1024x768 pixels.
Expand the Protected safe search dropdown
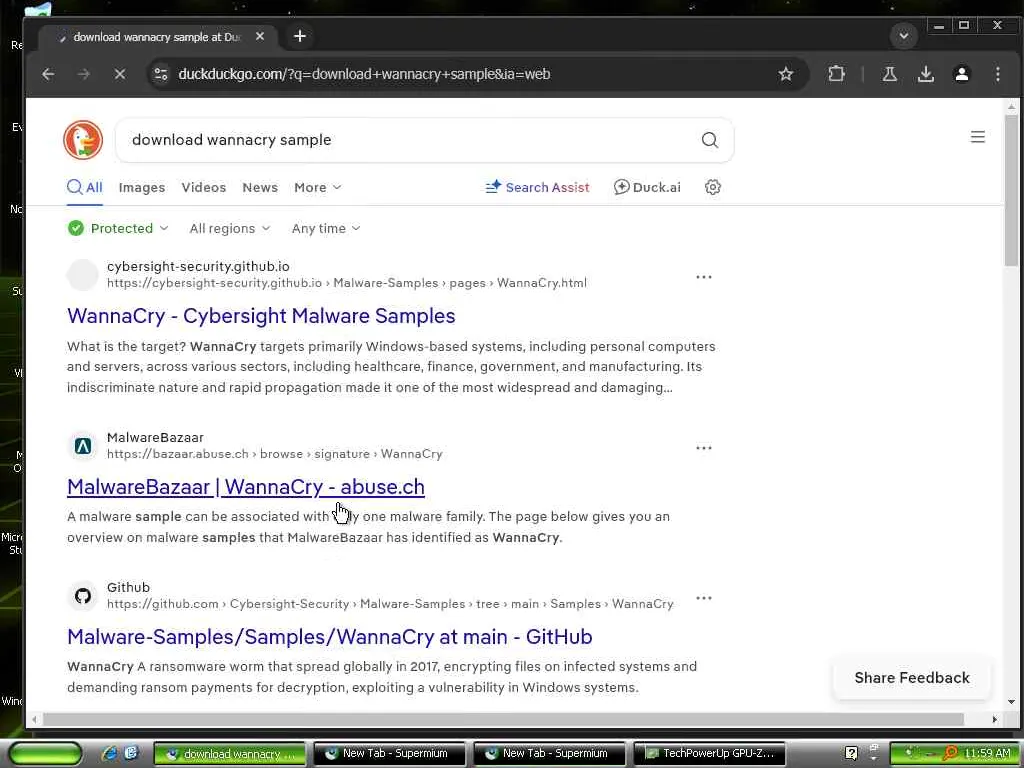pyautogui.click(x=118, y=229)
